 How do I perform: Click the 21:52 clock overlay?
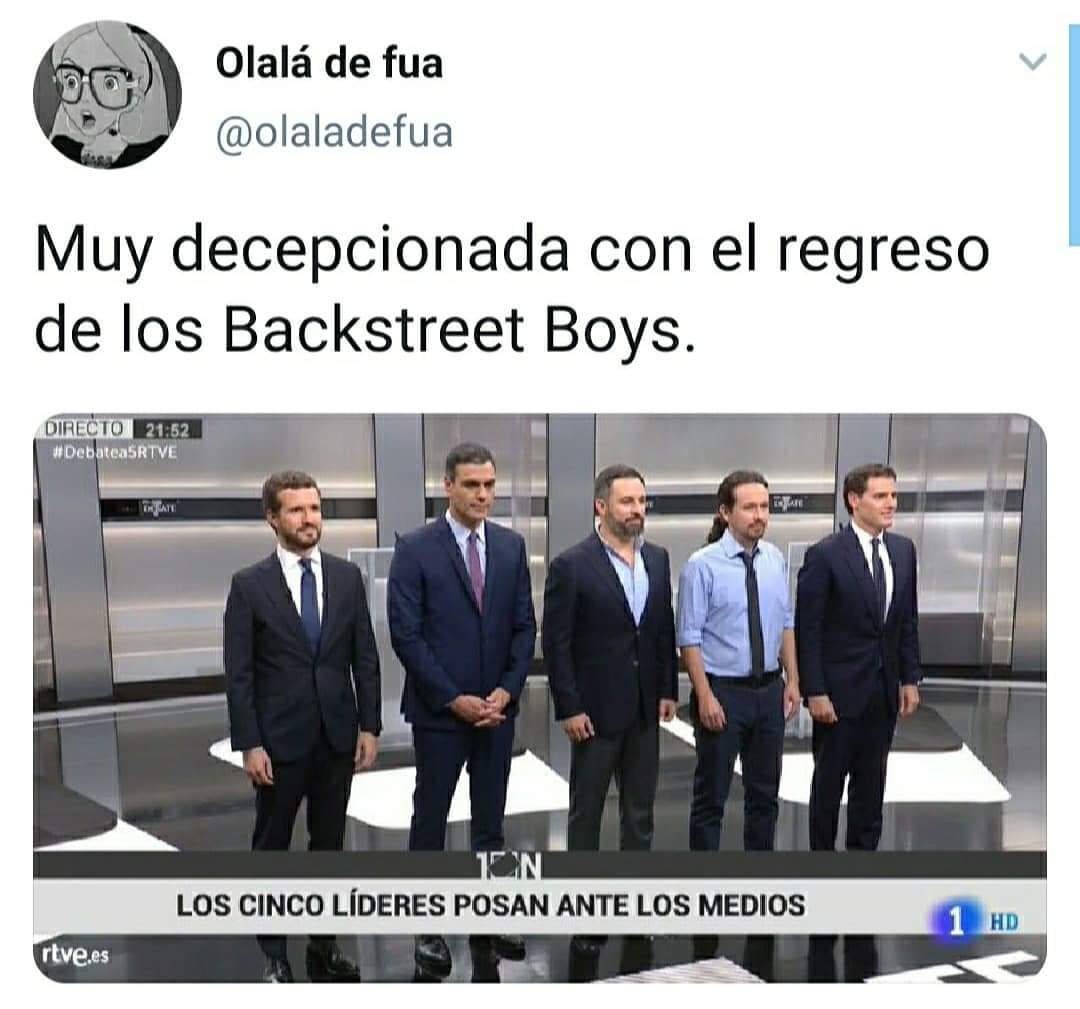pyautogui.click(x=167, y=430)
